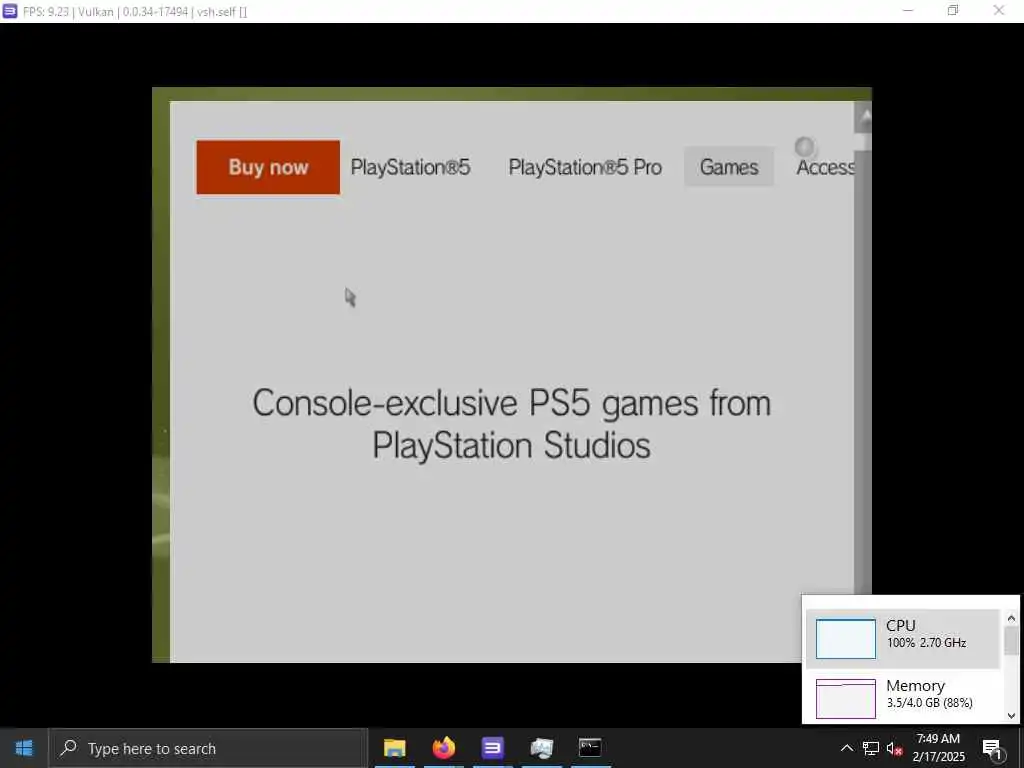
Task: Open the clock showing 7:49 AM
Action: (x=938, y=748)
